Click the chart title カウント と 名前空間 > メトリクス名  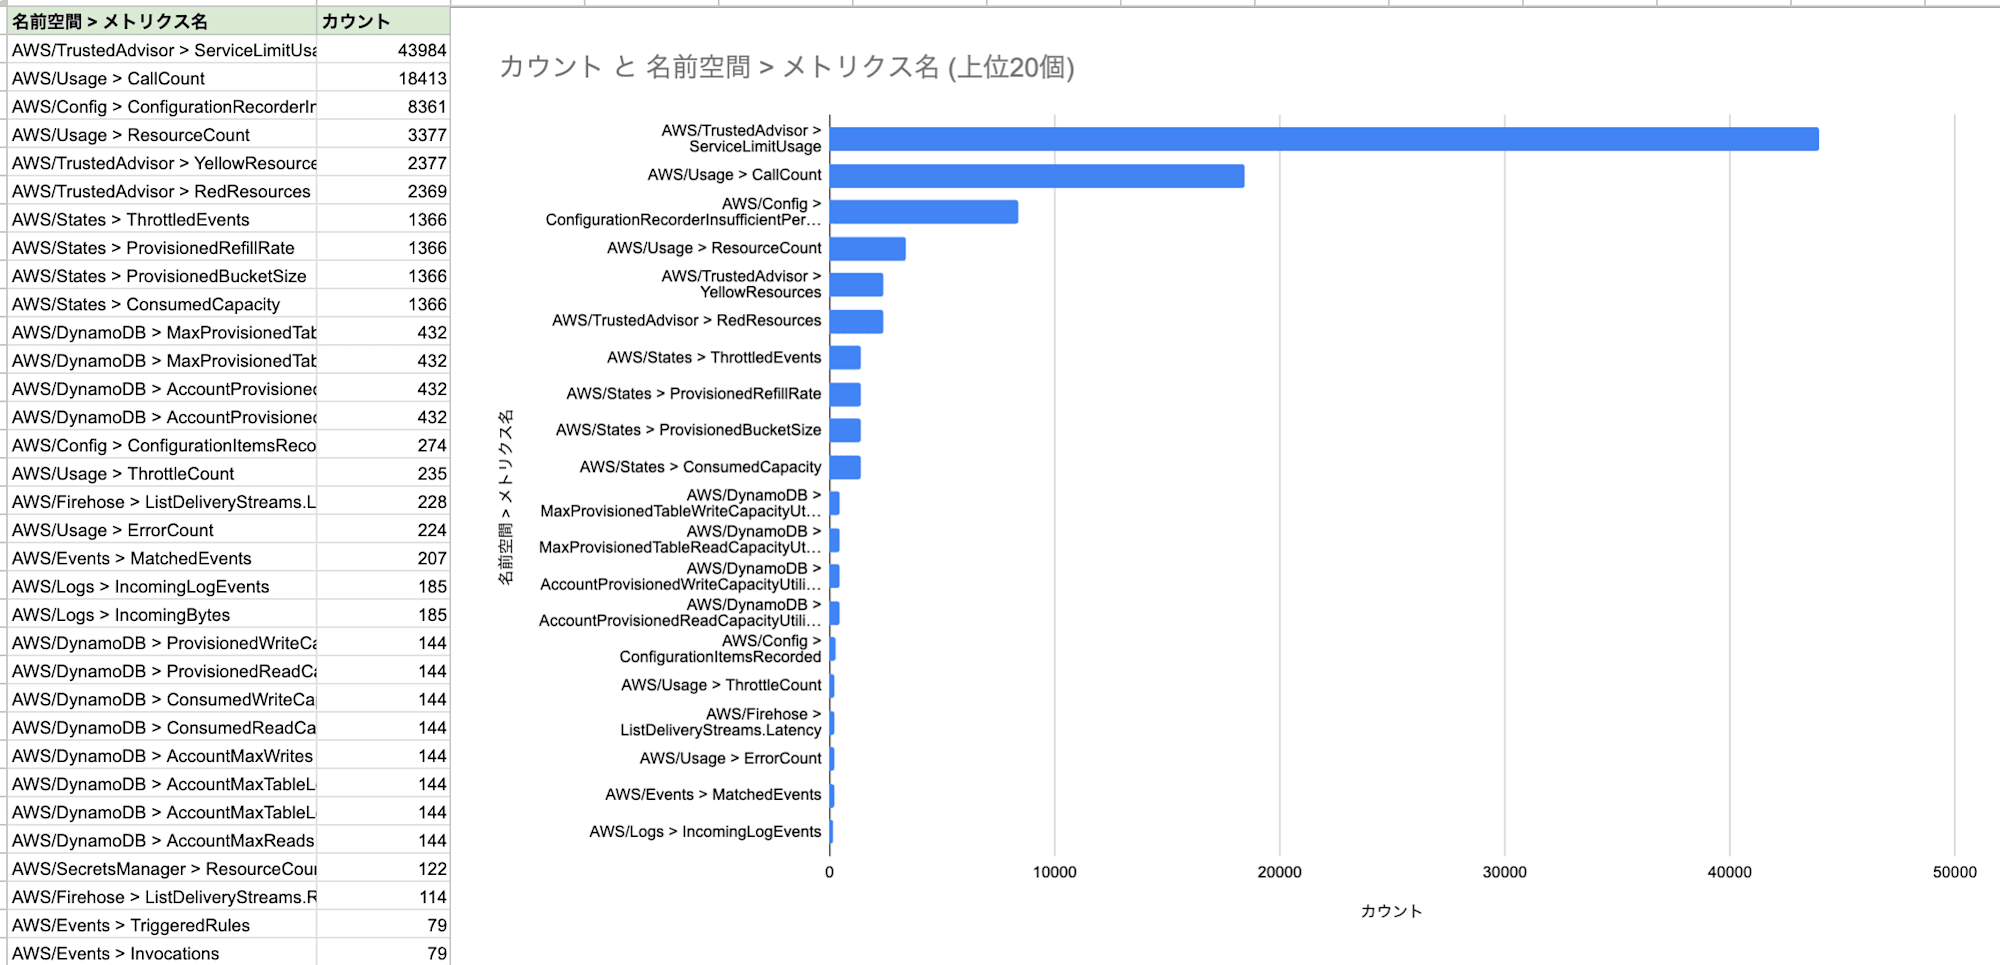pos(787,67)
